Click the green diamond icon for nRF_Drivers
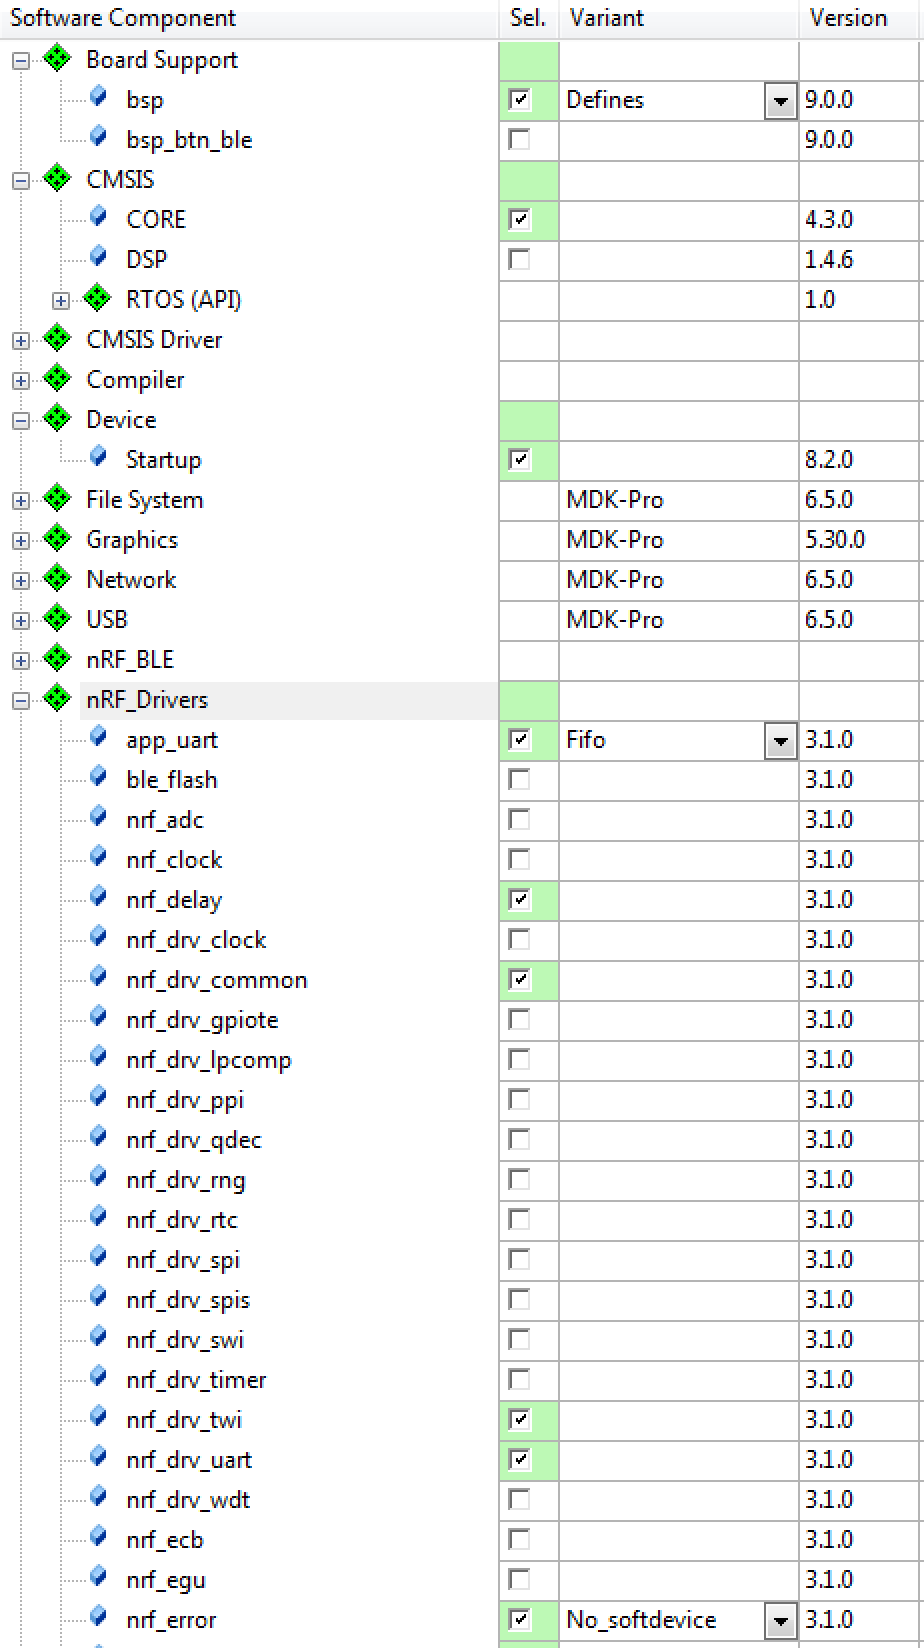924x1648 pixels. click(x=58, y=699)
